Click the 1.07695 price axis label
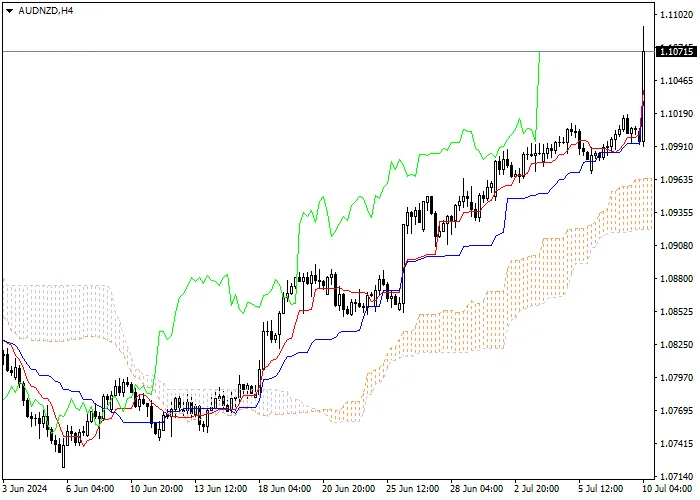The width and height of the screenshot is (700, 500). 676,411
